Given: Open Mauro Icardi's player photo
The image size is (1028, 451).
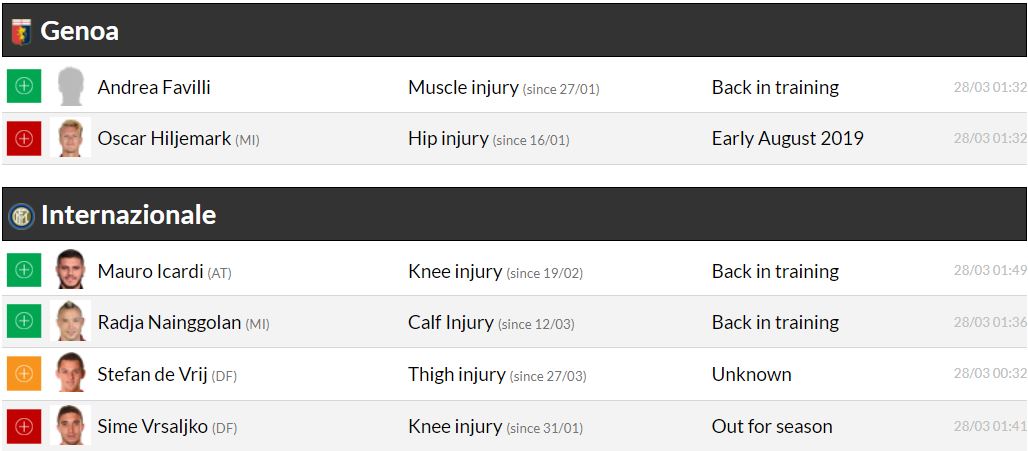Looking at the screenshot, I should [70, 271].
